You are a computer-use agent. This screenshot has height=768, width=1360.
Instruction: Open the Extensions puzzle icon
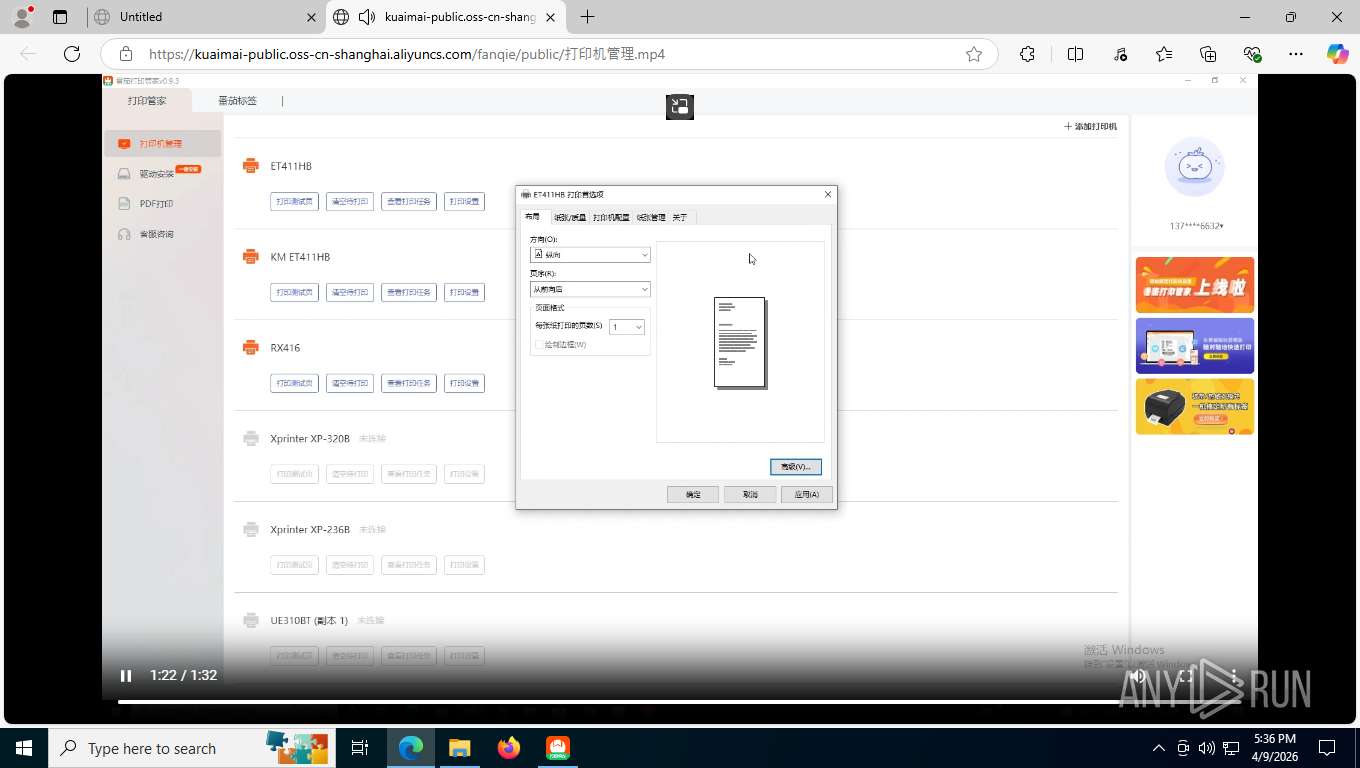1027,54
